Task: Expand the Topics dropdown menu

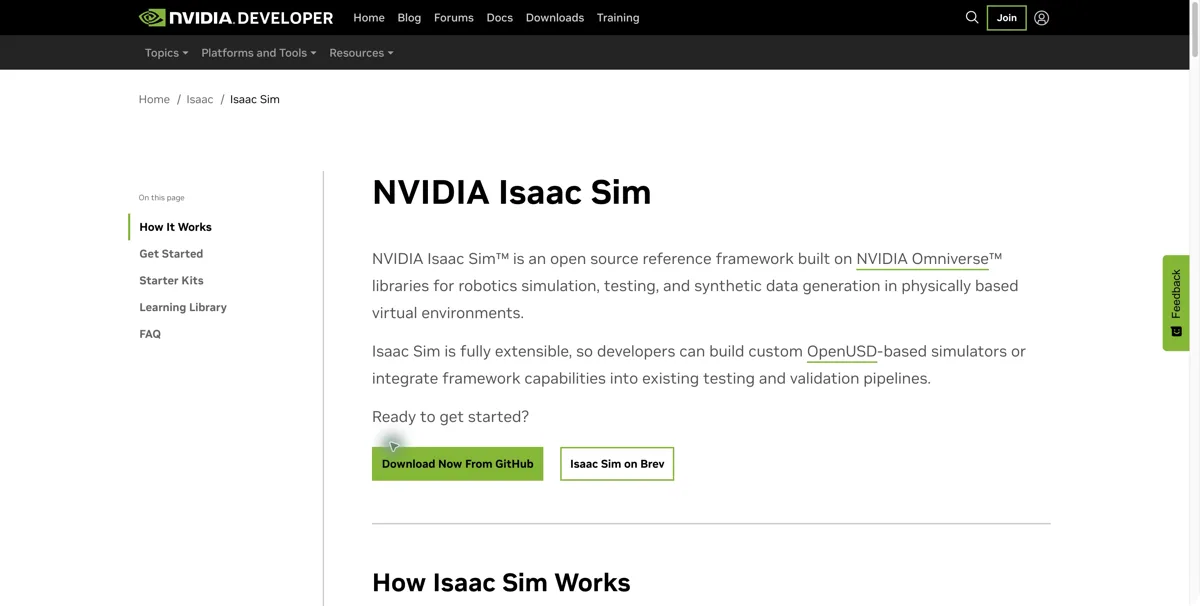Action: pos(166,53)
